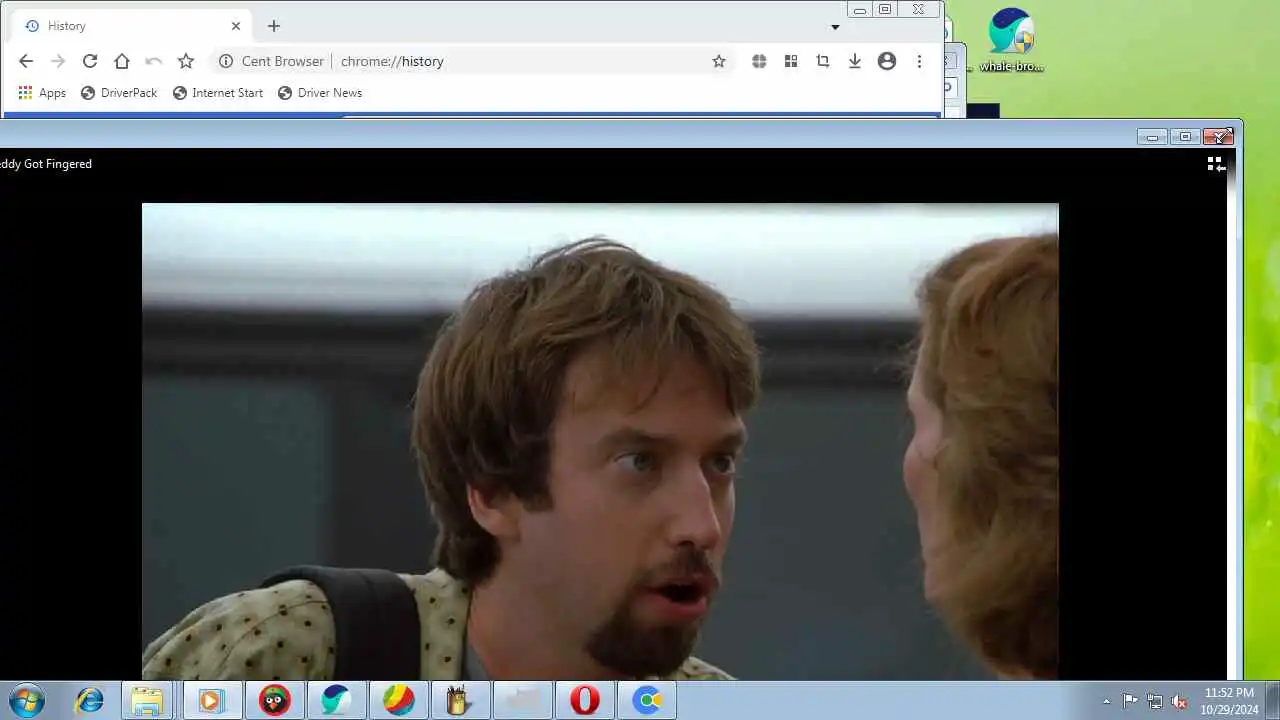Launch Internet Explorer from taskbar
The height and width of the screenshot is (720, 1280).
pos(89,700)
